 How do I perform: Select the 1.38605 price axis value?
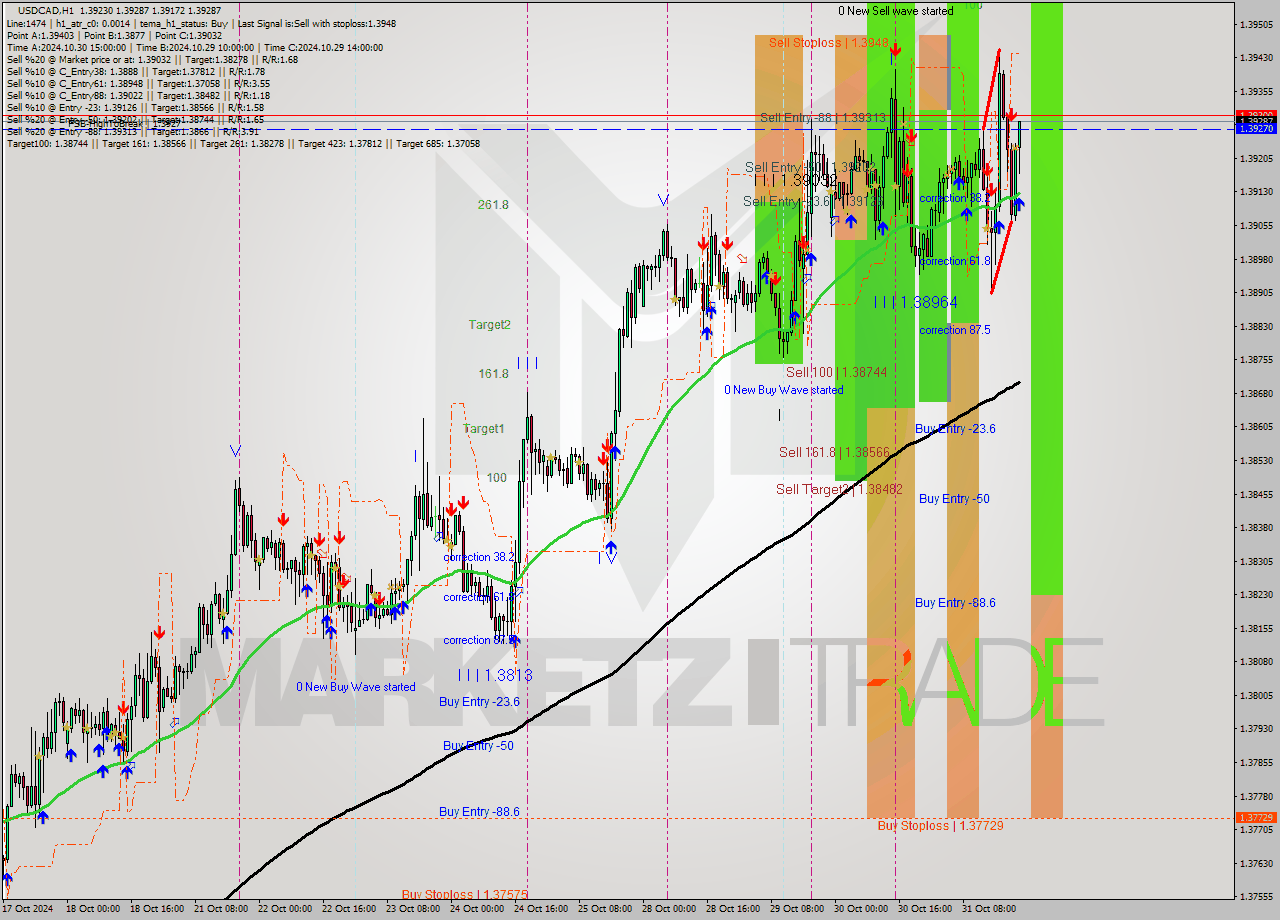[x=1255, y=426]
